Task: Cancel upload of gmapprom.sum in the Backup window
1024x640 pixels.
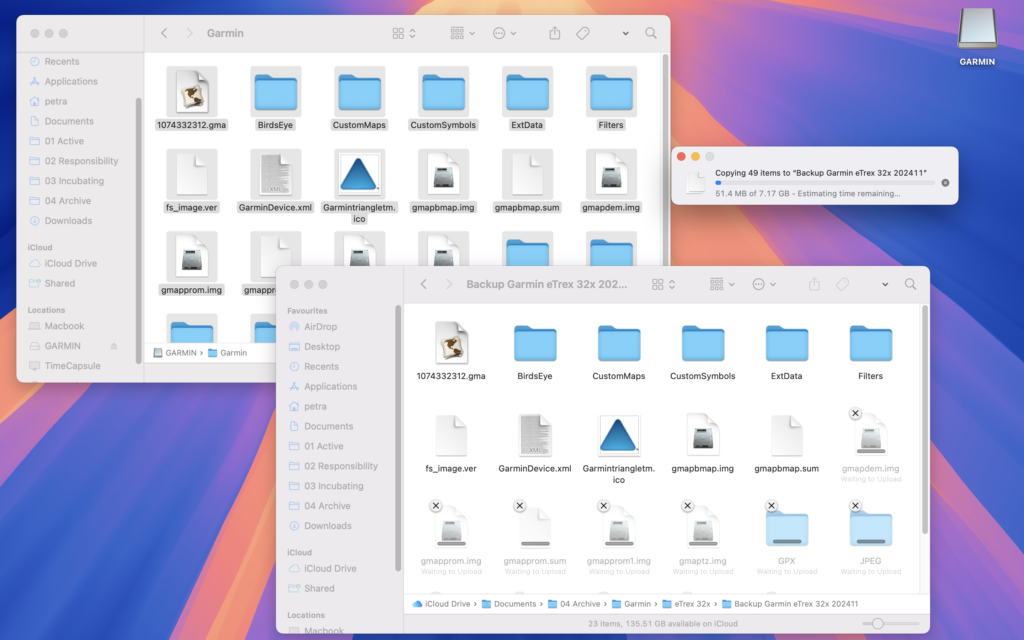Action: click(x=520, y=505)
